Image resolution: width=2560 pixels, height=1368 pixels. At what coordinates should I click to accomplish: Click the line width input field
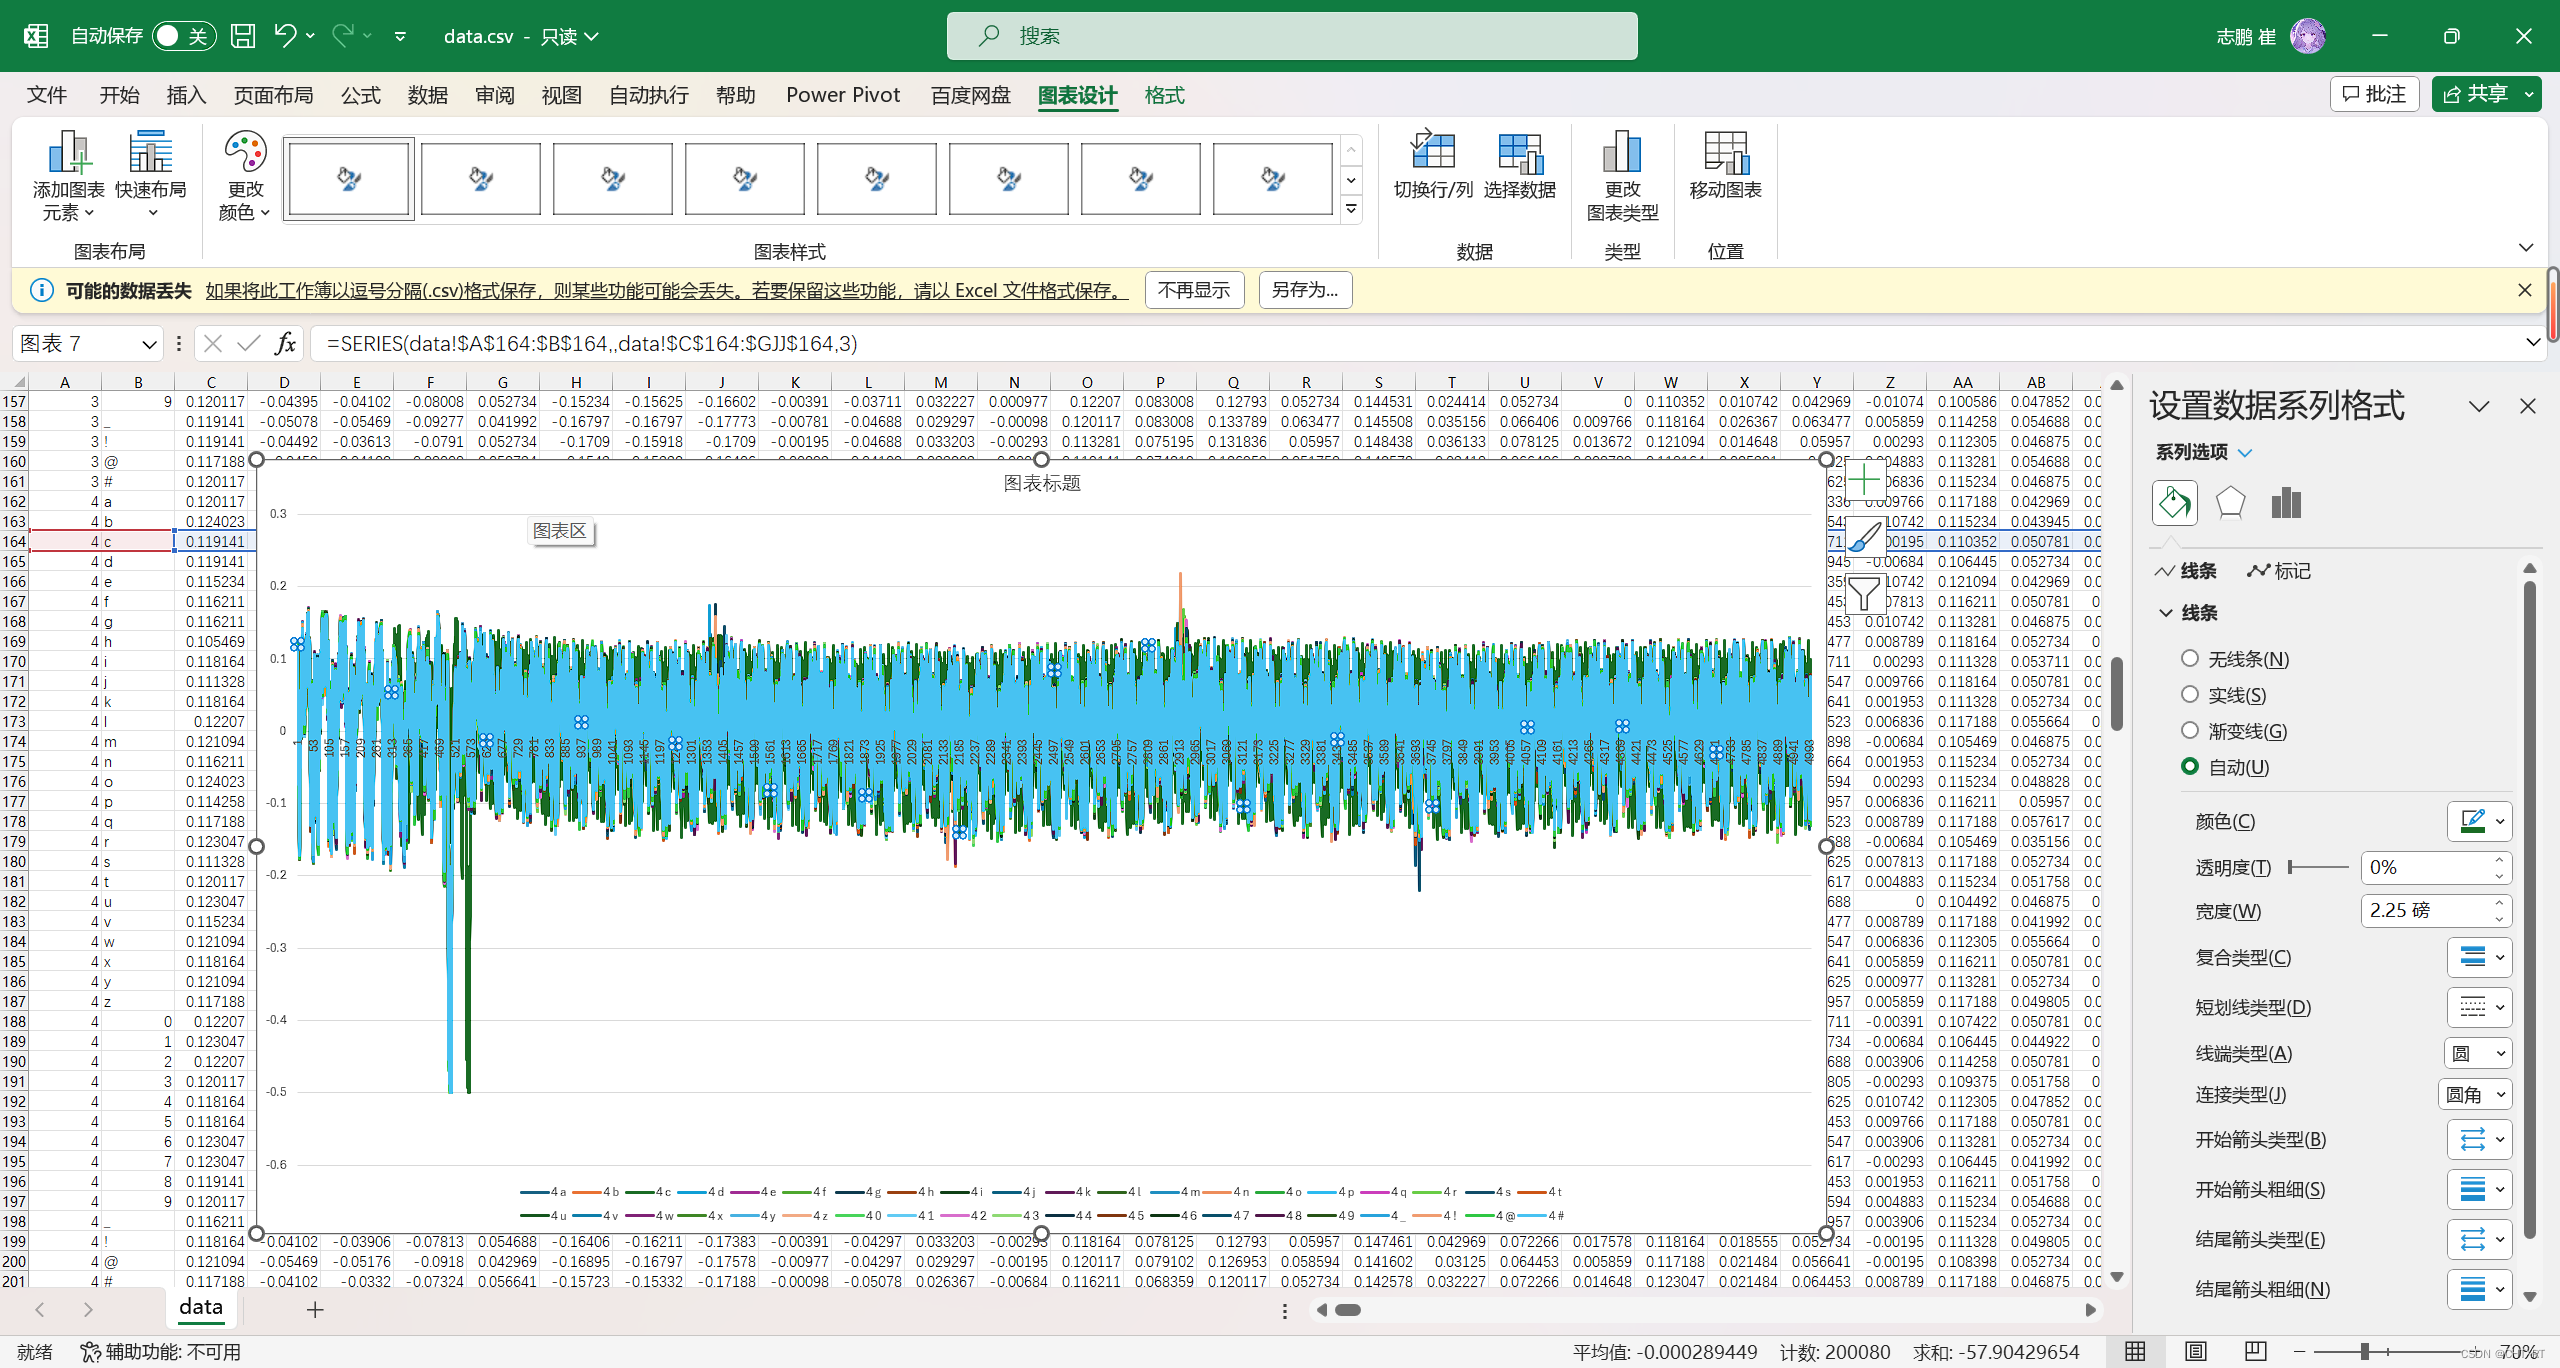(x=2426, y=910)
